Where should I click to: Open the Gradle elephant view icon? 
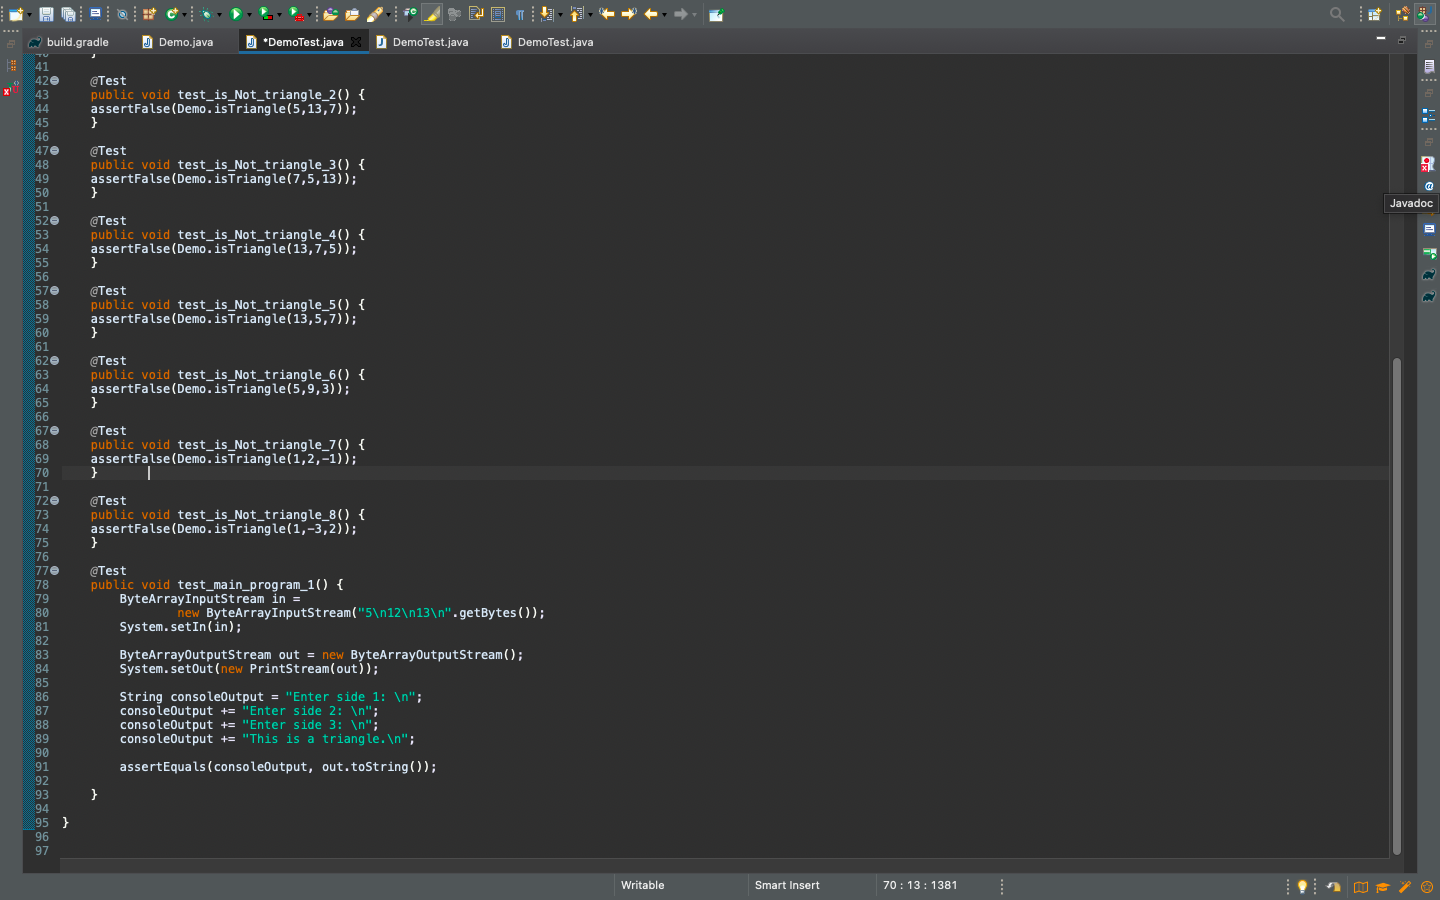click(x=1429, y=275)
